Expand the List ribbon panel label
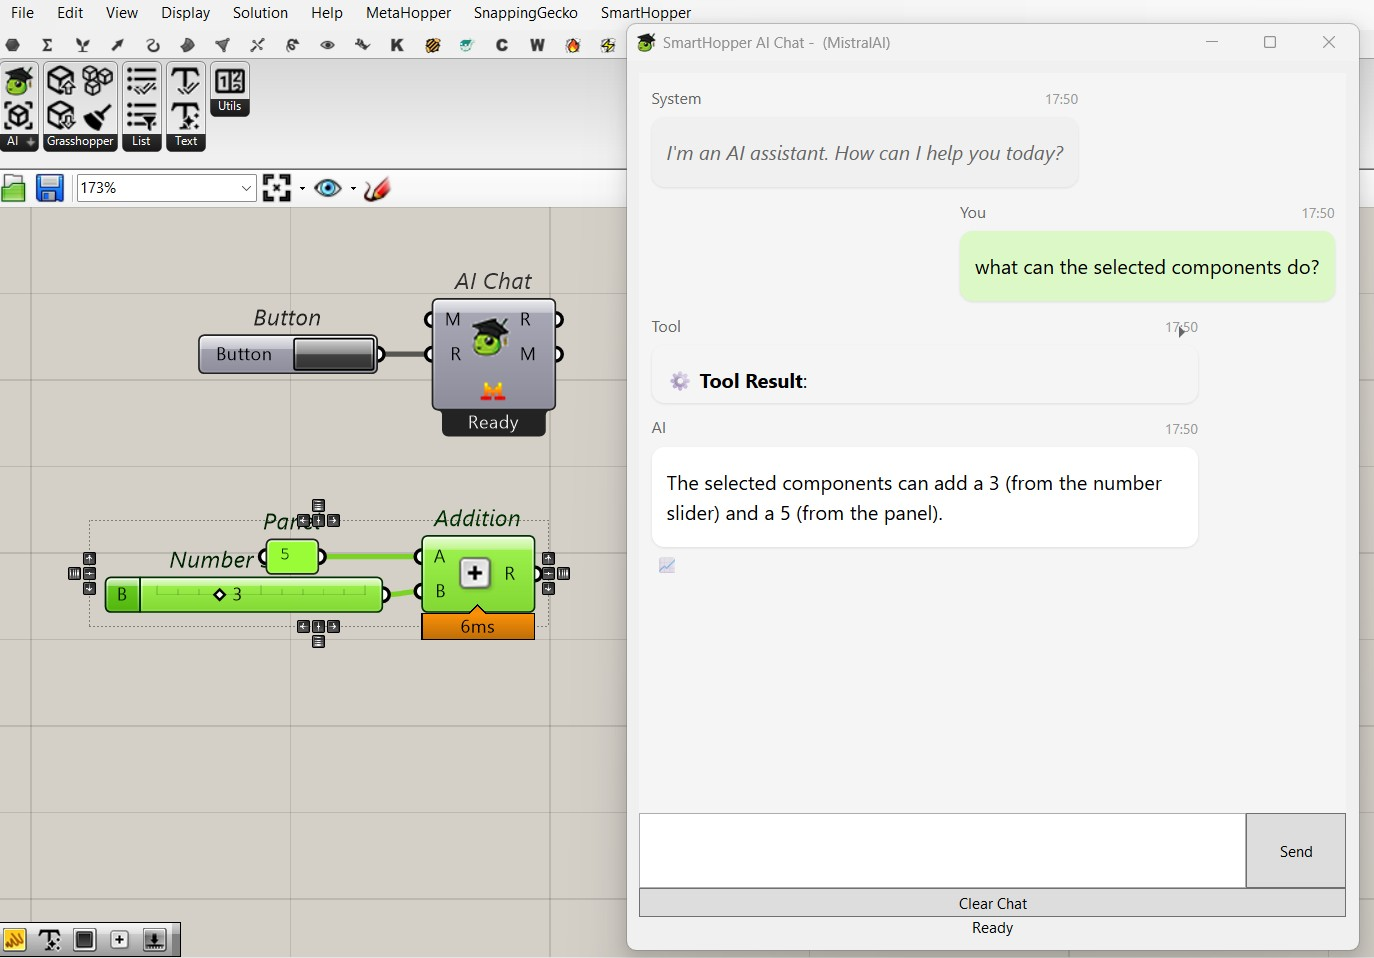Screen dimensions: 1374x958 (x=141, y=142)
